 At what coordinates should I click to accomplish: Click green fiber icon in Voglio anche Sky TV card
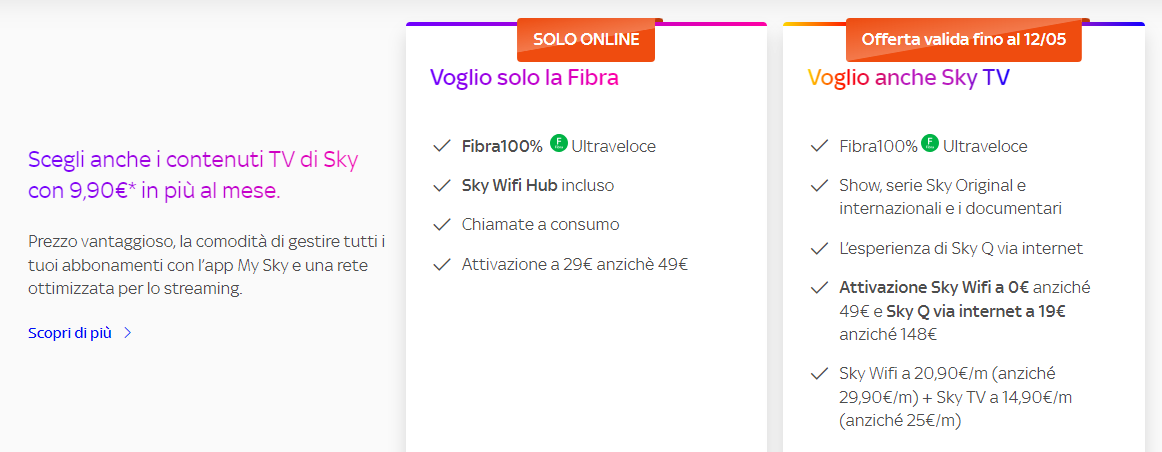tap(930, 145)
